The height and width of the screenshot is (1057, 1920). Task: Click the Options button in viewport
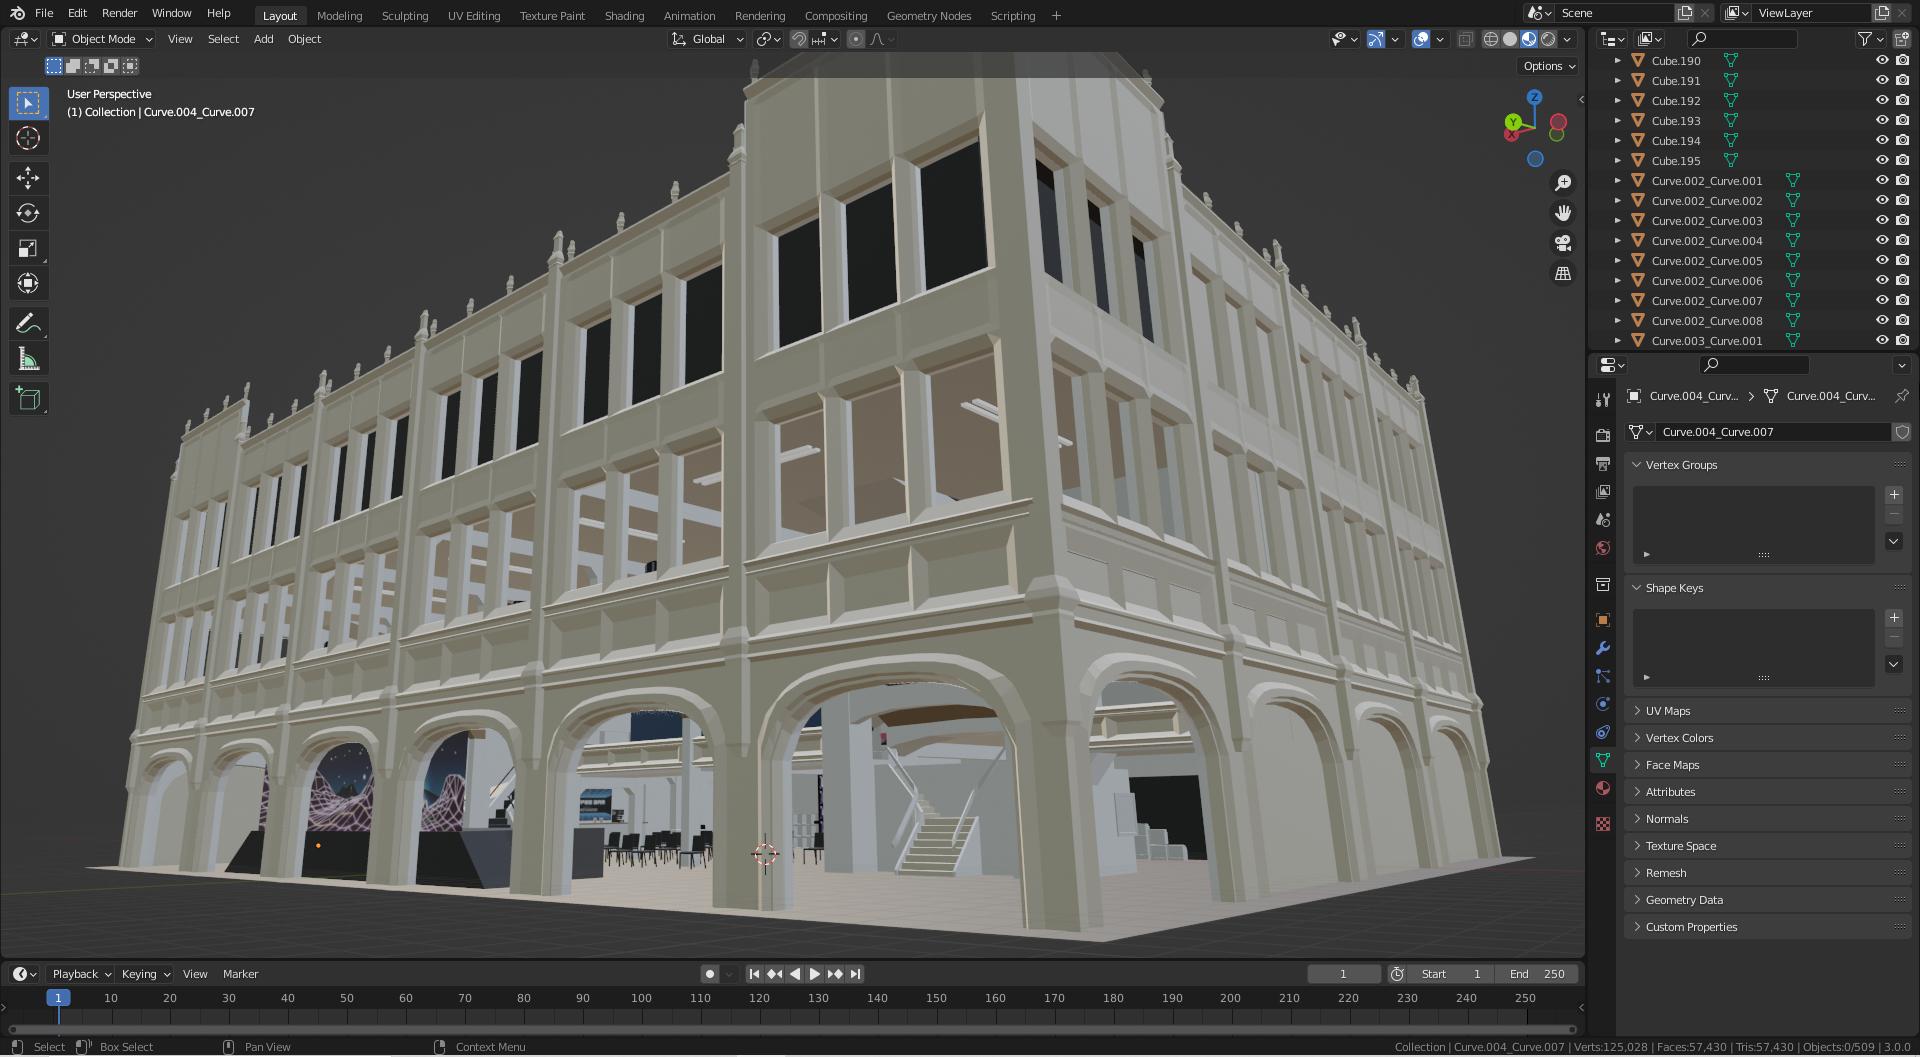[1548, 66]
